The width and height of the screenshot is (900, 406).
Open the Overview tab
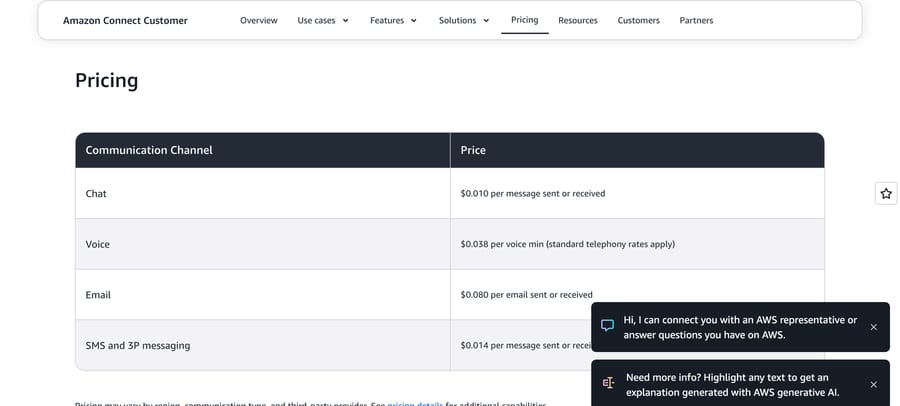[x=258, y=21]
